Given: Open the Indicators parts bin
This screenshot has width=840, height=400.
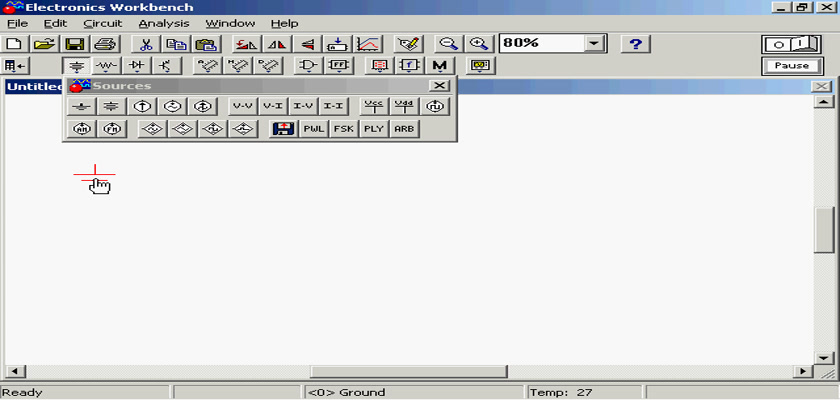Looking at the screenshot, I should (379, 66).
